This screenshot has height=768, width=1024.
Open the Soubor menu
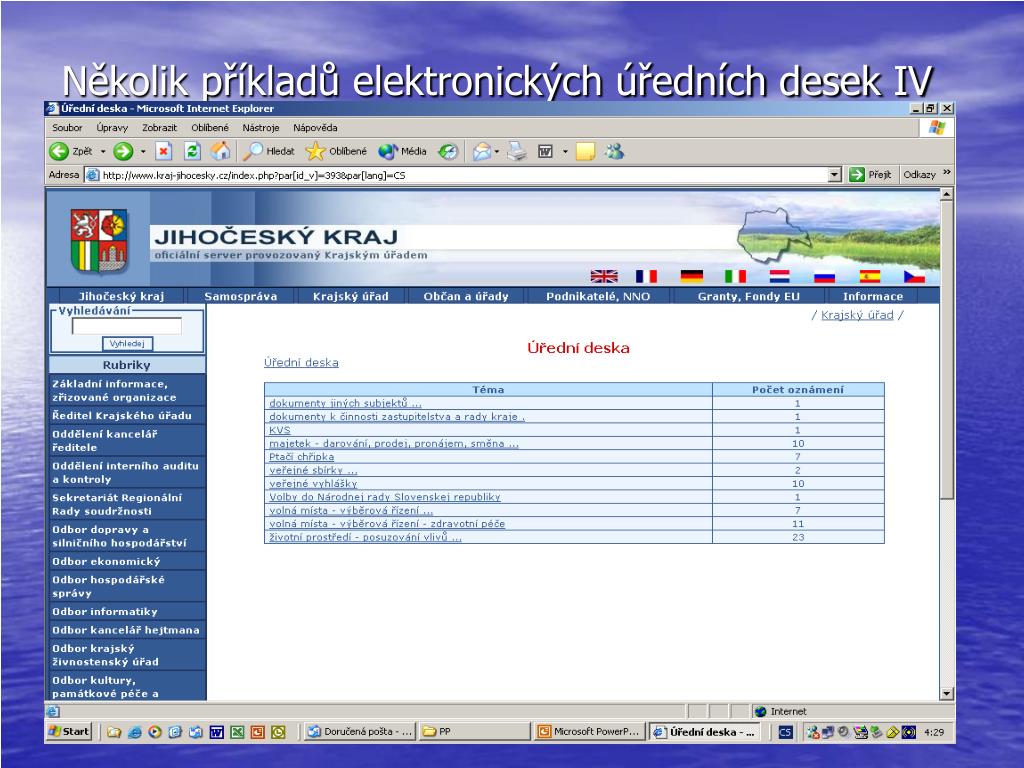click(x=67, y=128)
